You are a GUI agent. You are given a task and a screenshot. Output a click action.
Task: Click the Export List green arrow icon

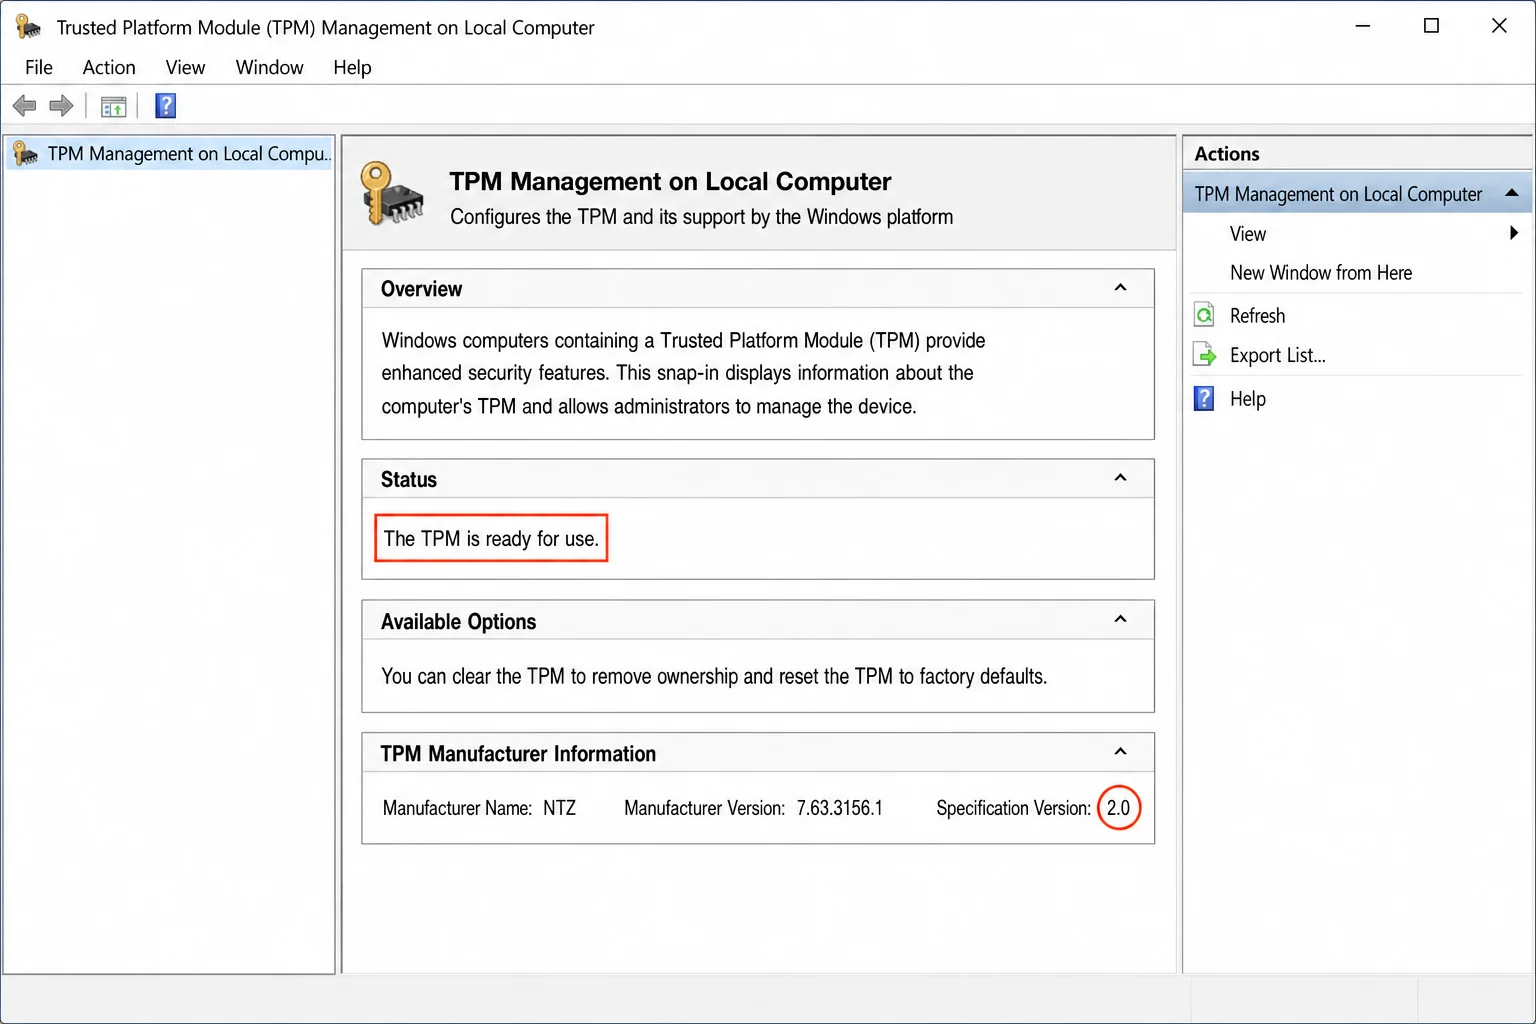tap(1205, 355)
